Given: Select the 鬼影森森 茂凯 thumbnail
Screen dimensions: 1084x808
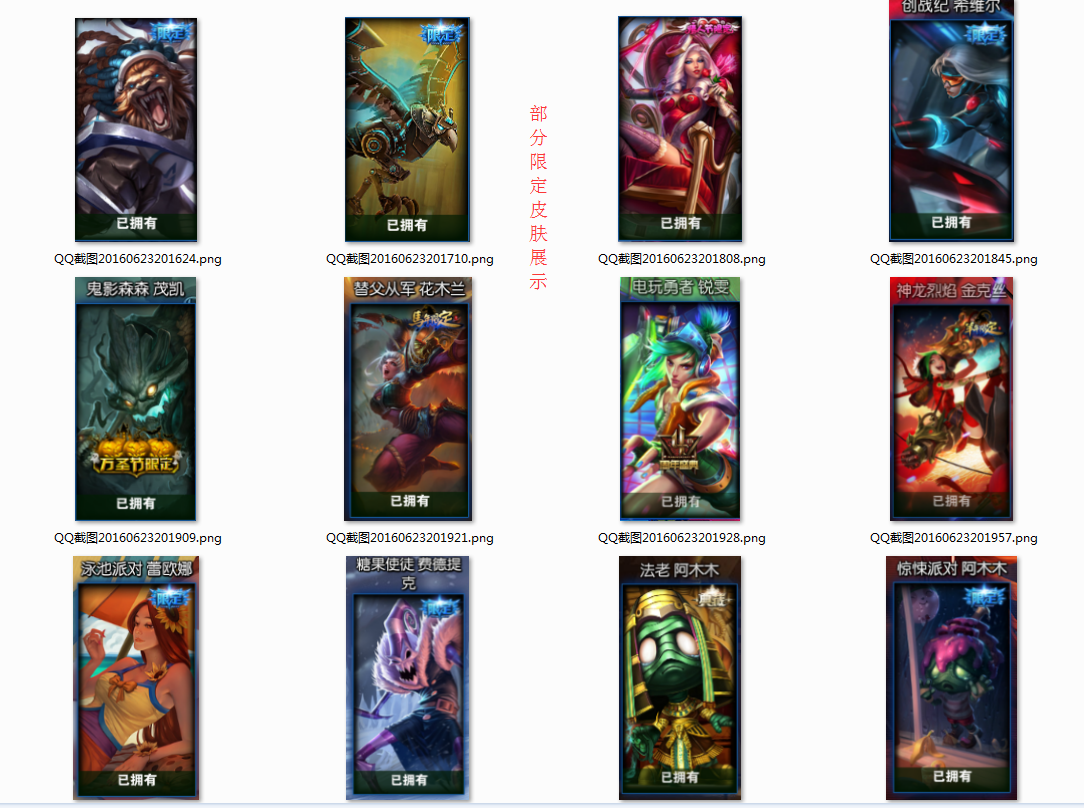Looking at the screenshot, I should click(136, 399).
